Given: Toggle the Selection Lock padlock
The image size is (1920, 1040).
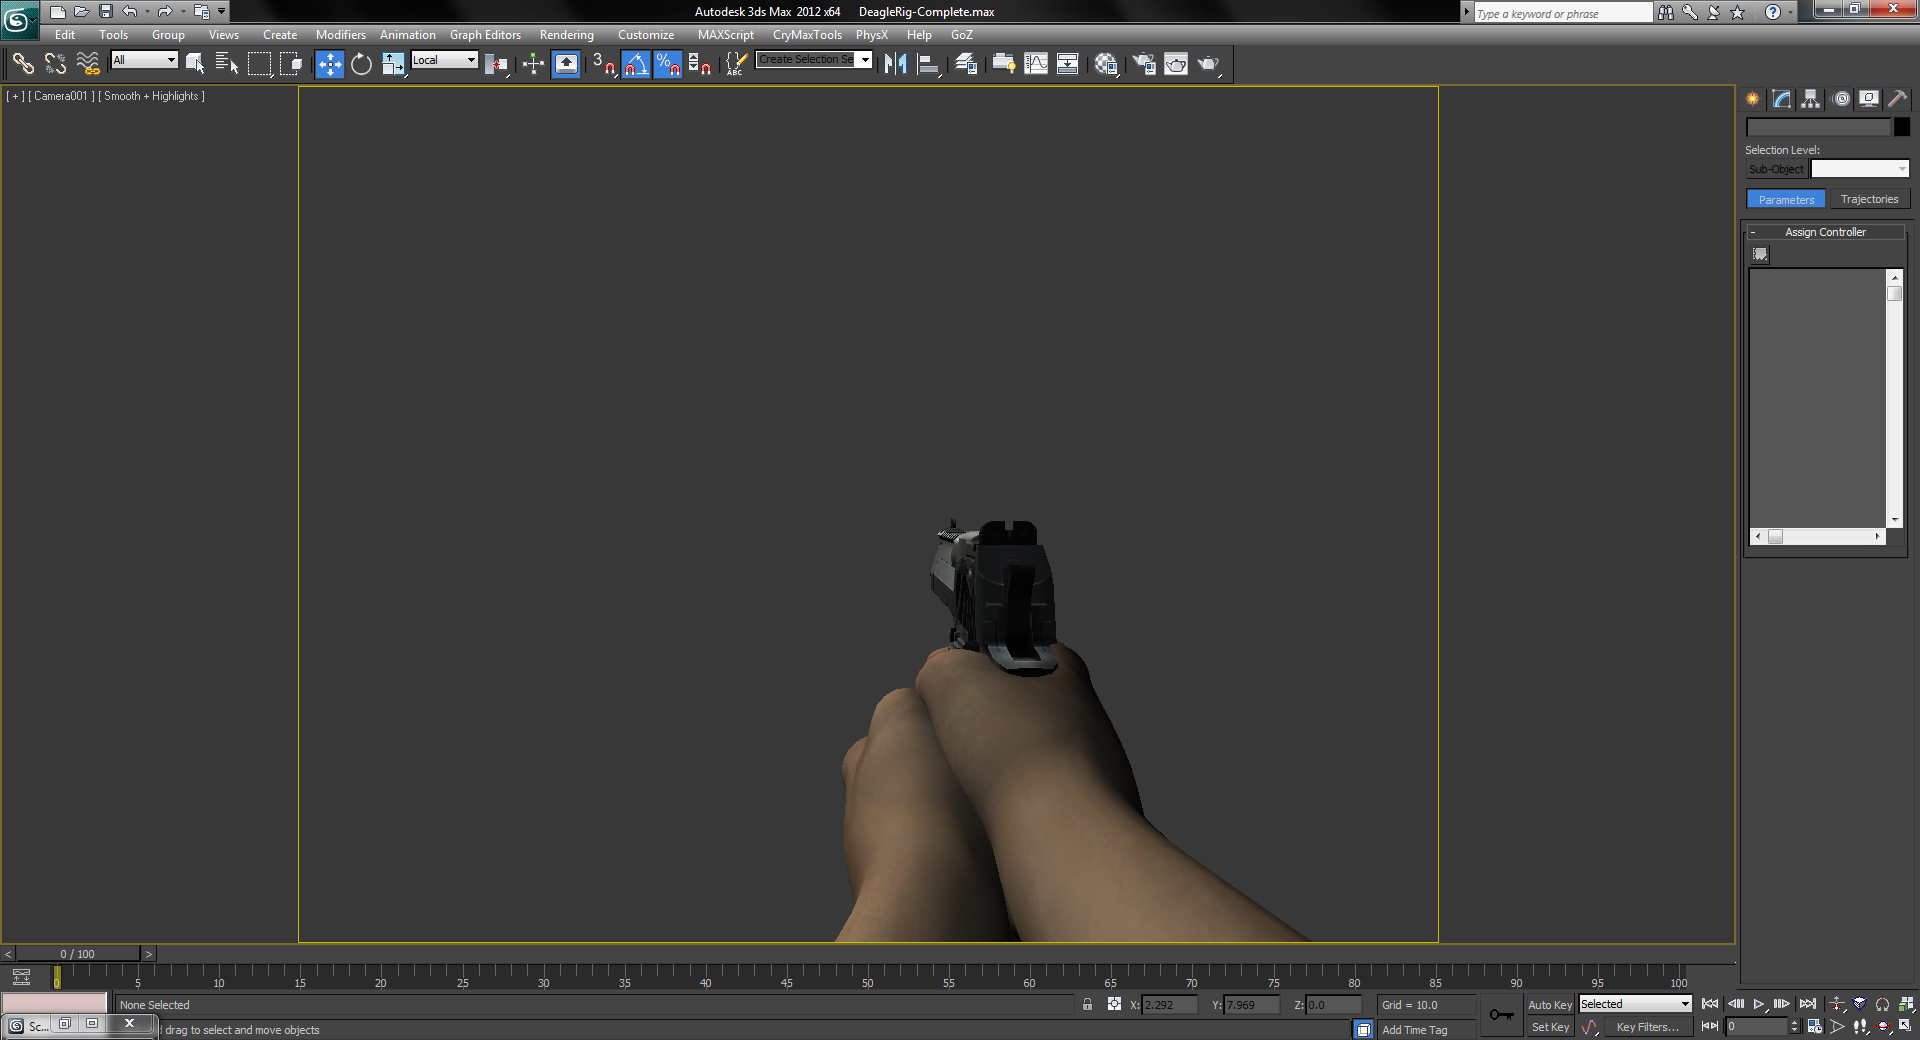Looking at the screenshot, I should click(x=1087, y=1005).
